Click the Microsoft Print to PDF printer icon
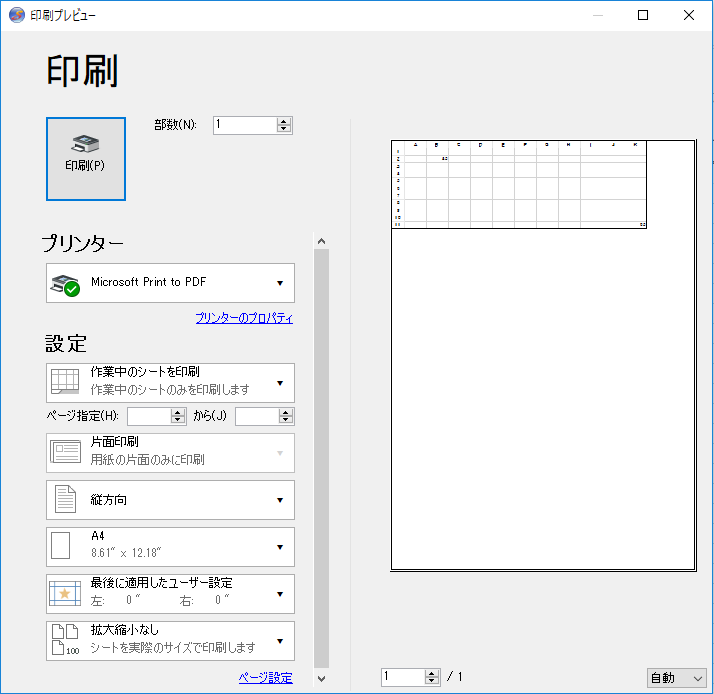 [65, 284]
